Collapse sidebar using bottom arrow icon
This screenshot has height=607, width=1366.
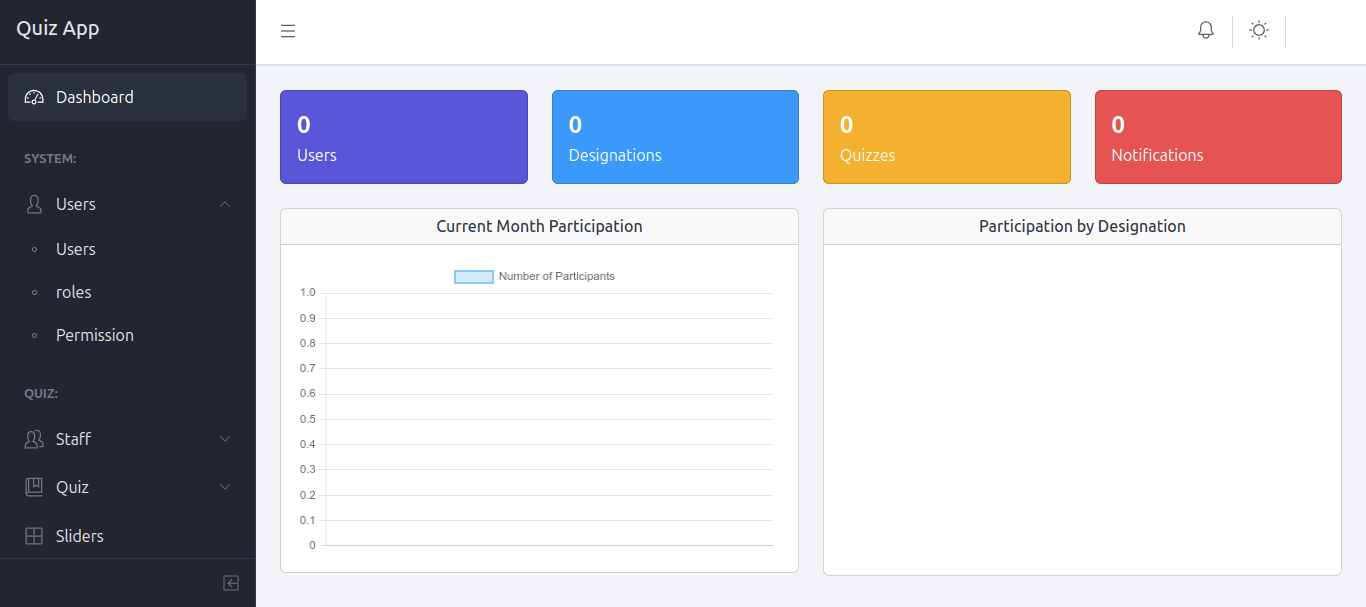pos(231,583)
